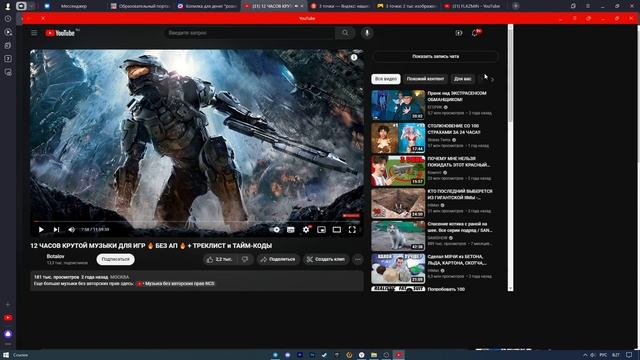The width and height of the screenshot is (640, 360).
Task: Switch keyboard language indicator РУС
Action: tap(603, 355)
